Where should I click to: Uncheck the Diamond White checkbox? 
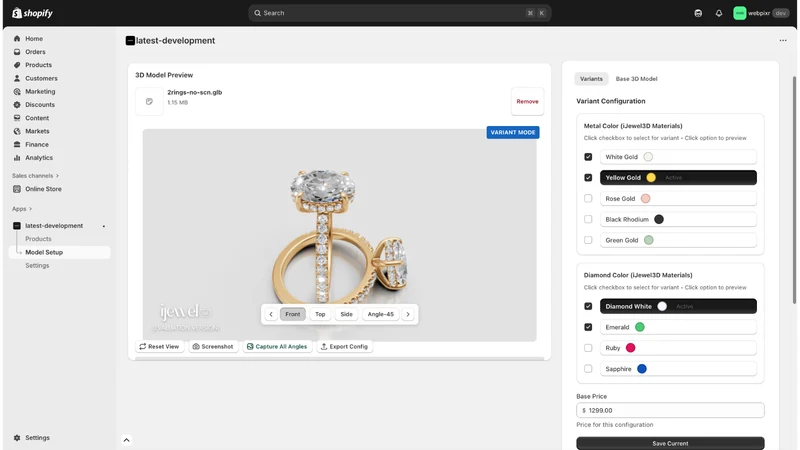click(x=588, y=306)
